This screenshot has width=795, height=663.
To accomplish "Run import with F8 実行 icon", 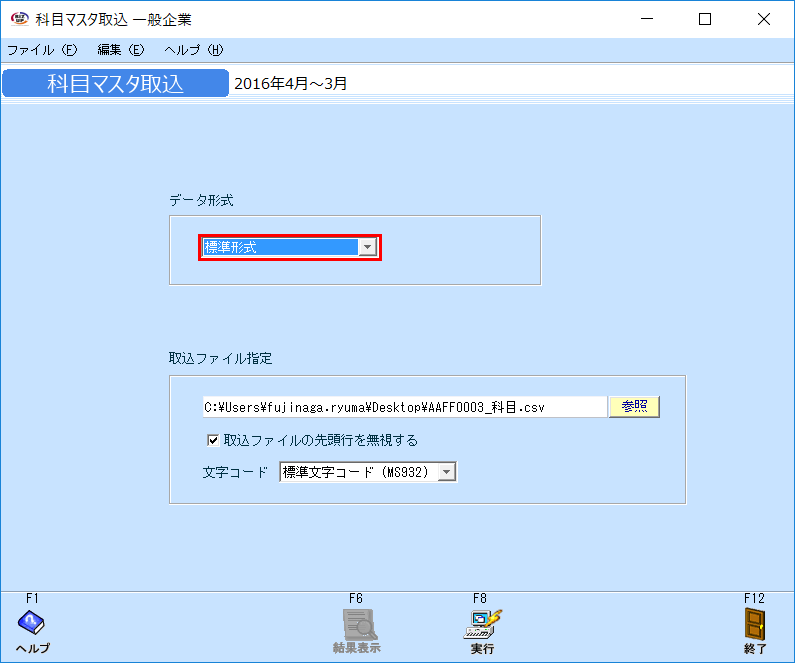I will 482,624.
